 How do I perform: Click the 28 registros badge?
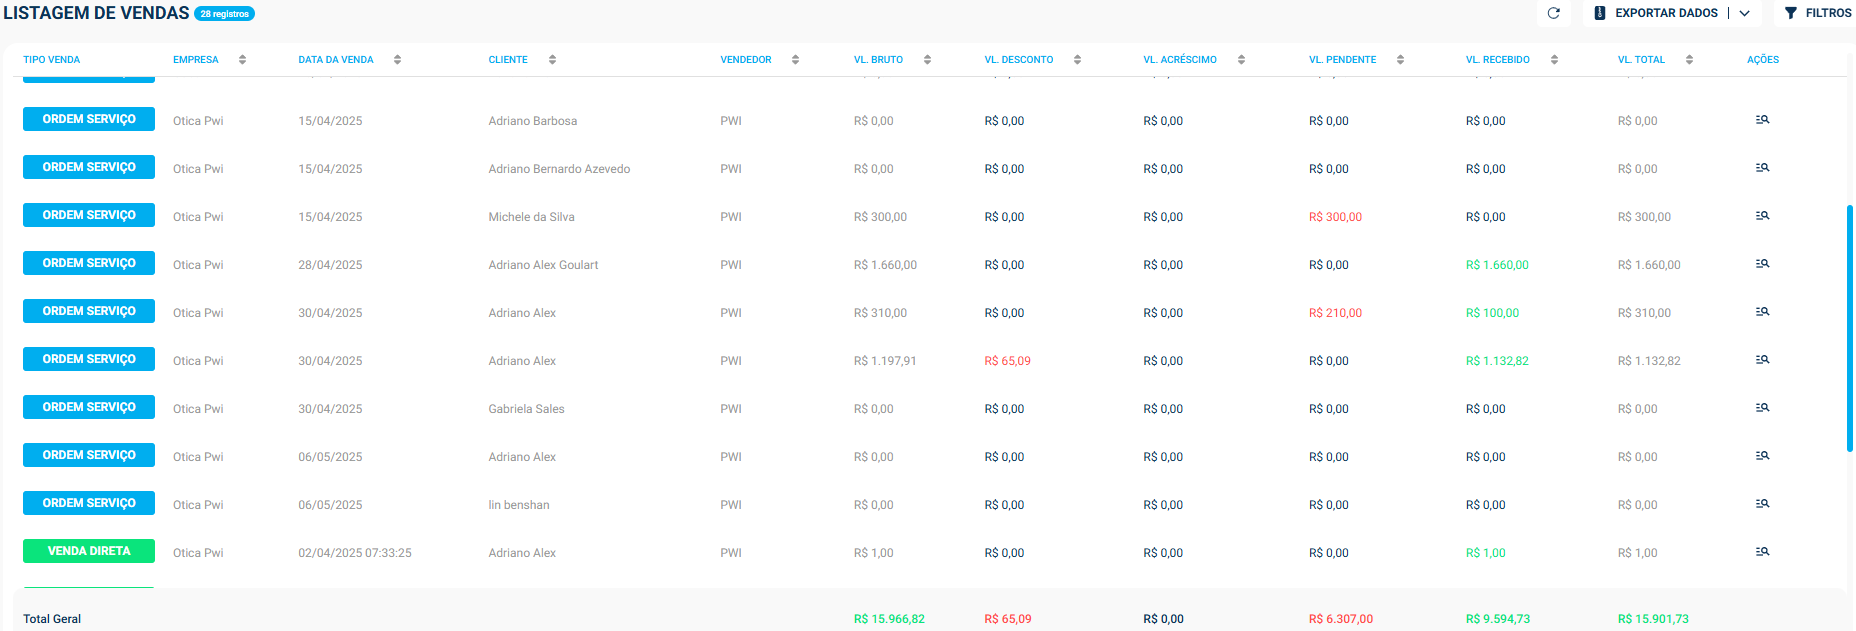point(224,14)
